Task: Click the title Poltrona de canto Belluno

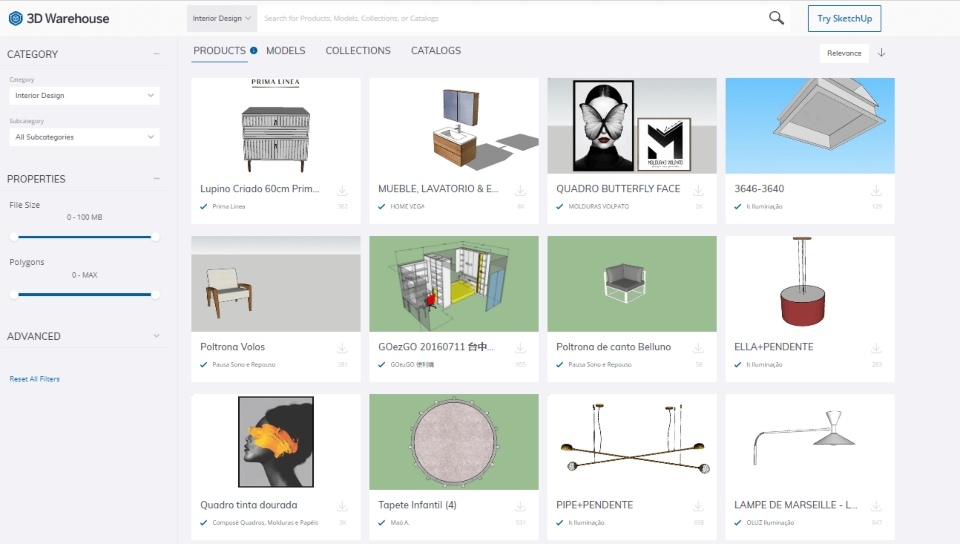Action: pyautogui.click(x=613, y=347)
